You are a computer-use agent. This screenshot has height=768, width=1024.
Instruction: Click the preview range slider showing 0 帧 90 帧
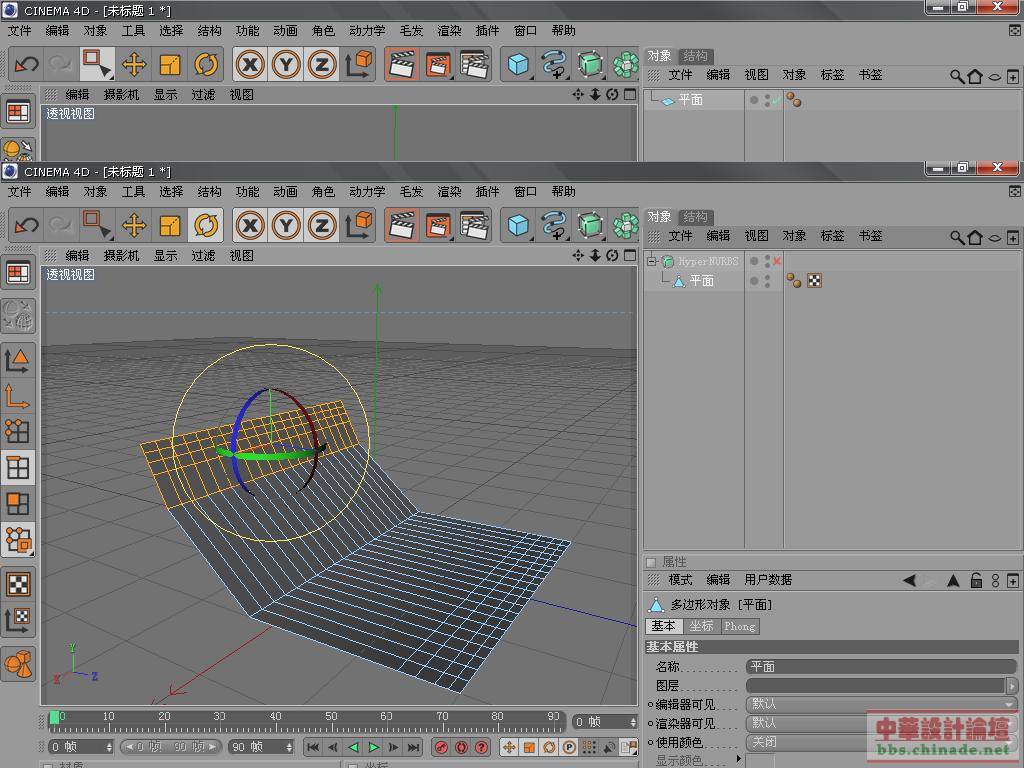[x=171, y=746]
